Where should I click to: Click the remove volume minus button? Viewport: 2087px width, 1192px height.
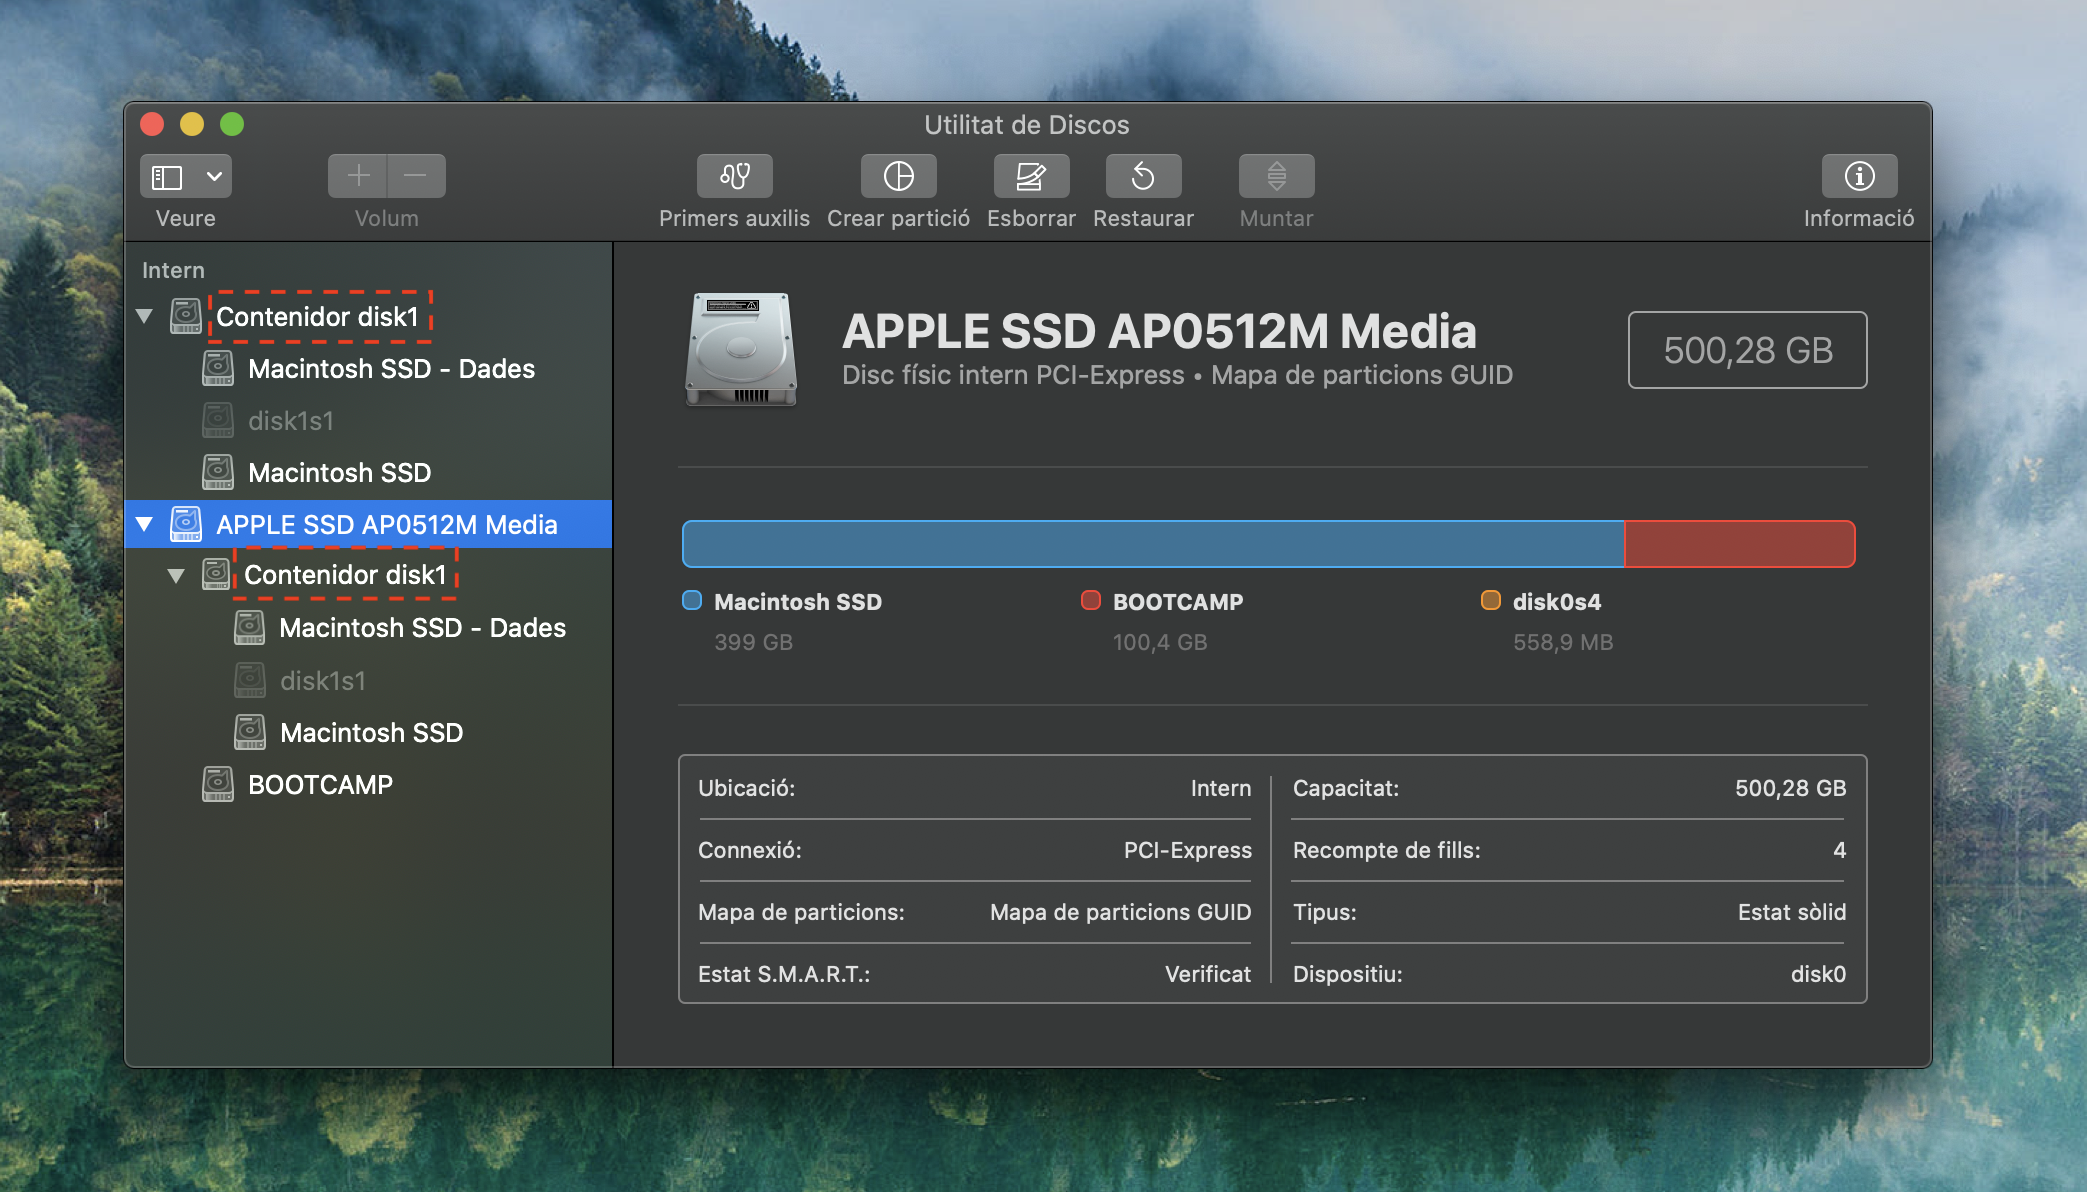pyautogui.click(x=416, y=177)
